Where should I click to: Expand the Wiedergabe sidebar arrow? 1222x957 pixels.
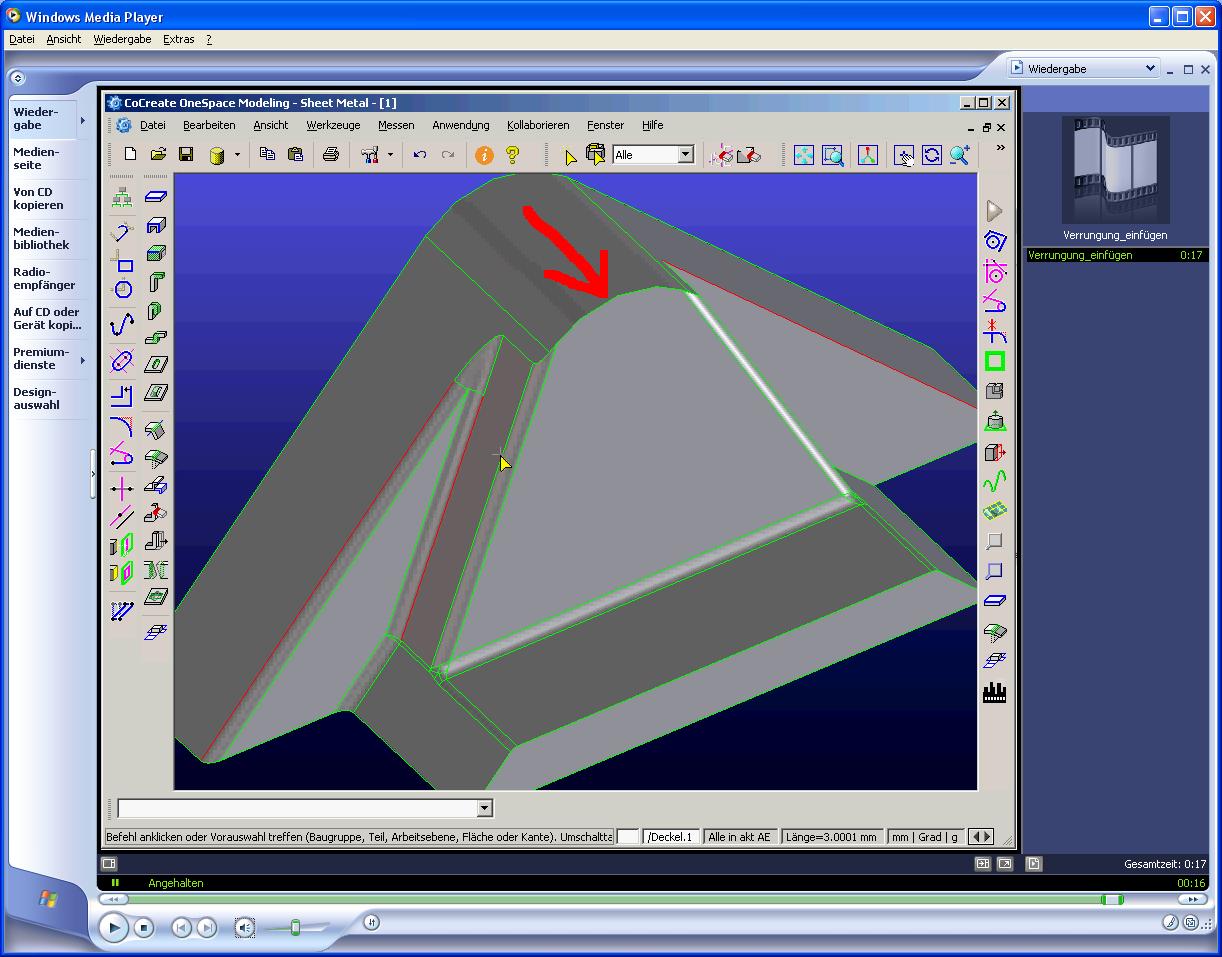coord(83,120)
